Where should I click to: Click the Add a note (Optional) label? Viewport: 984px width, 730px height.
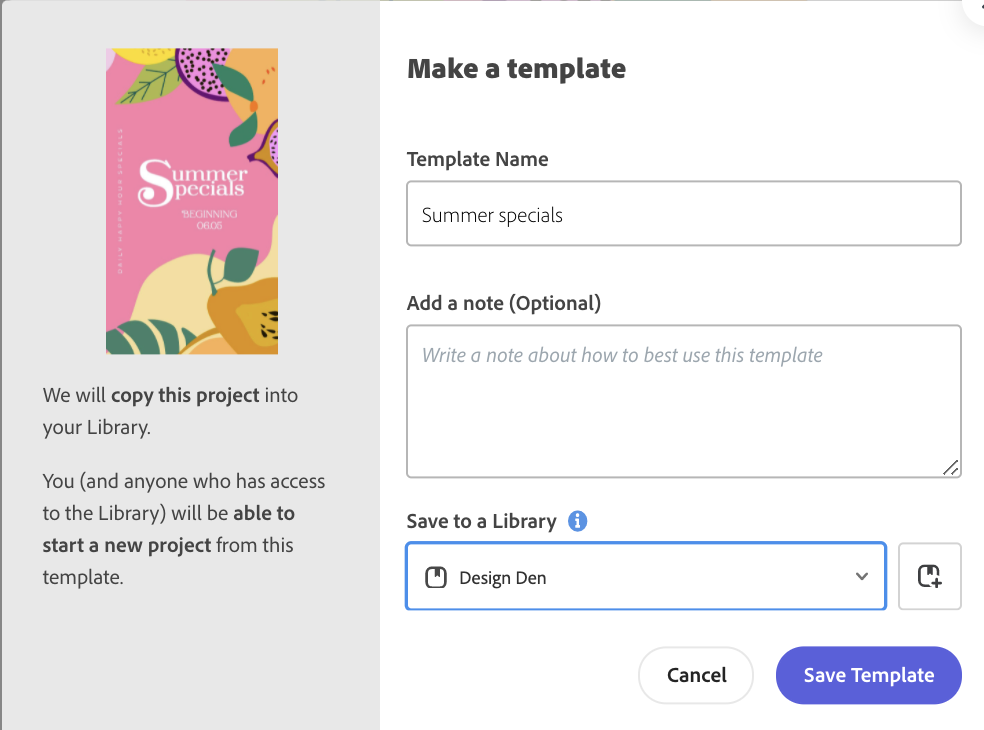503,303
